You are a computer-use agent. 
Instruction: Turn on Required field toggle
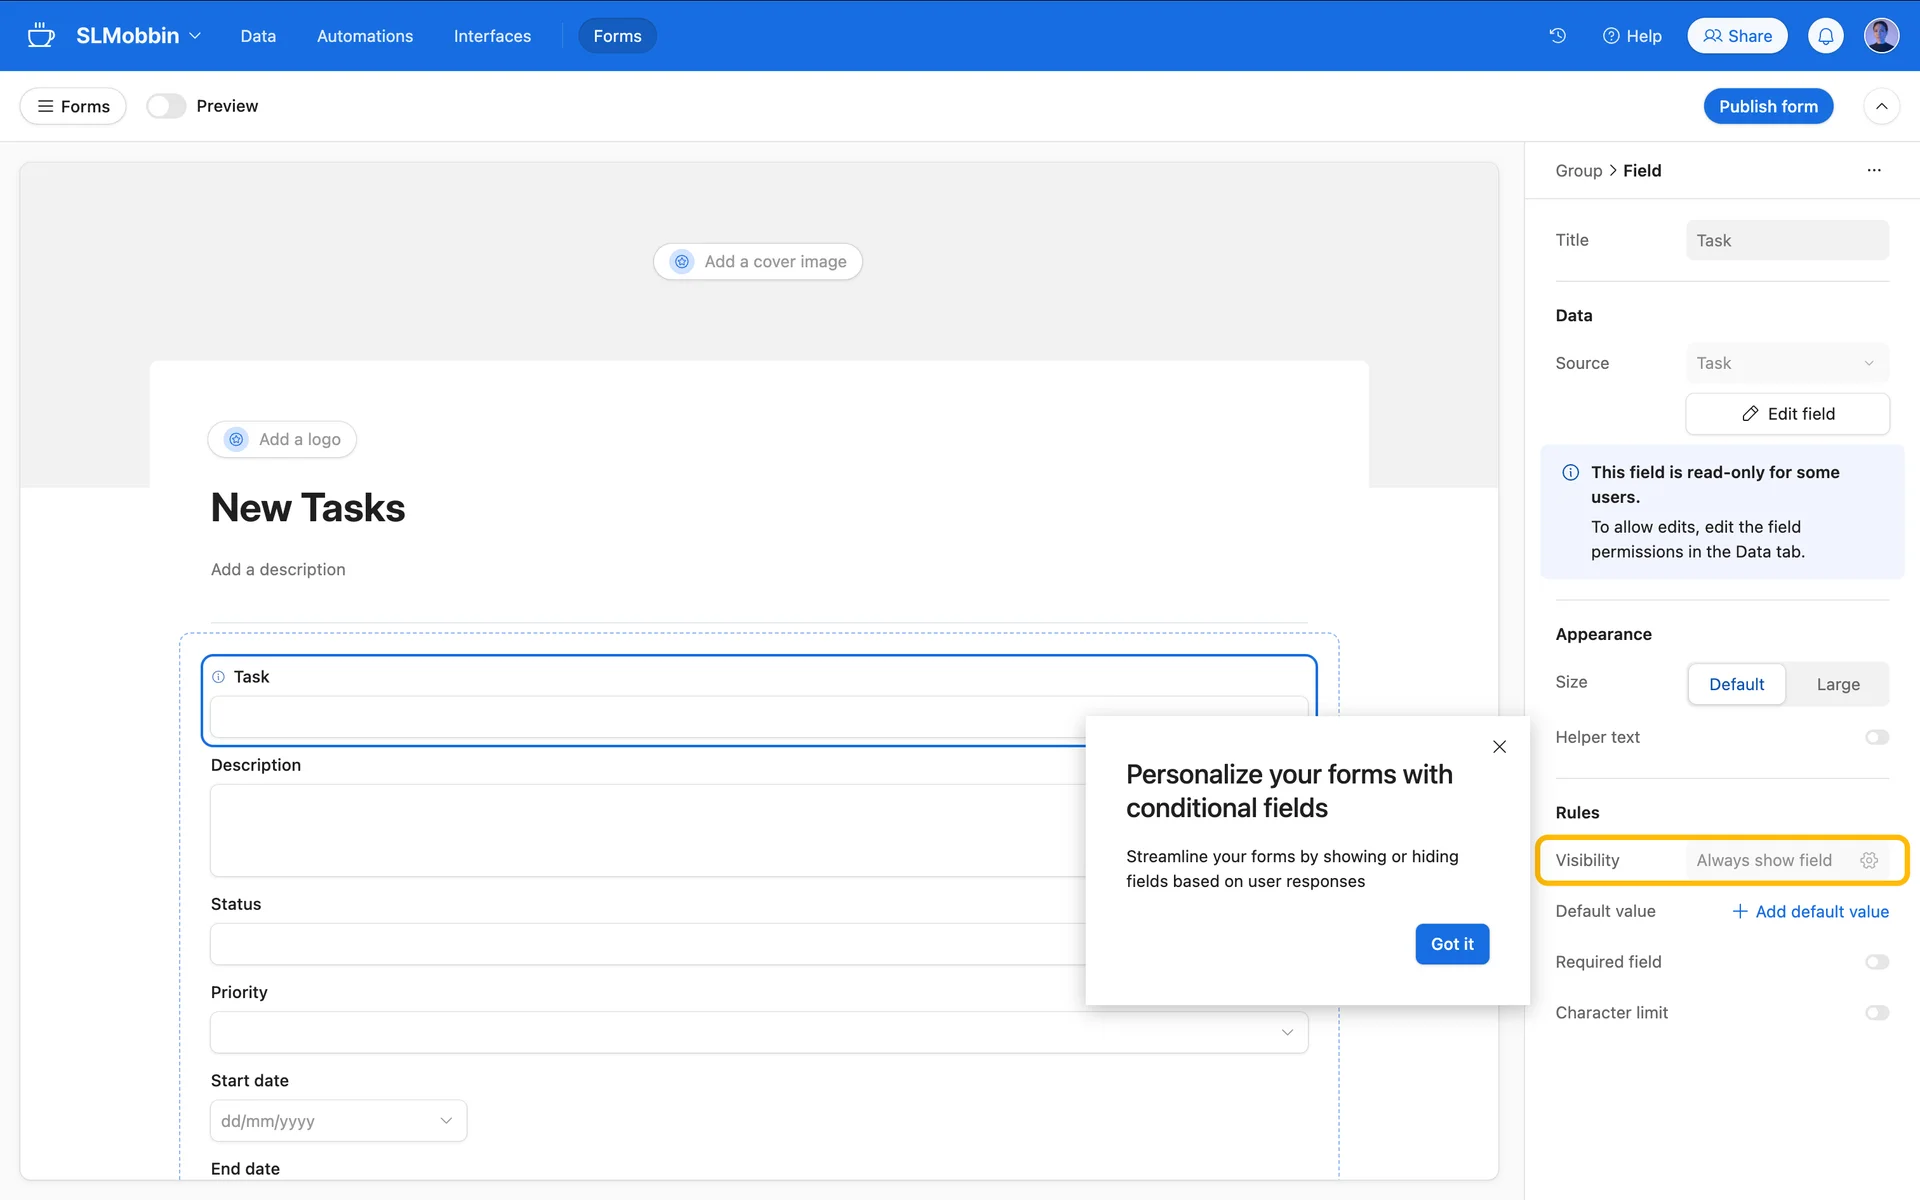[x=1876, y=962]
